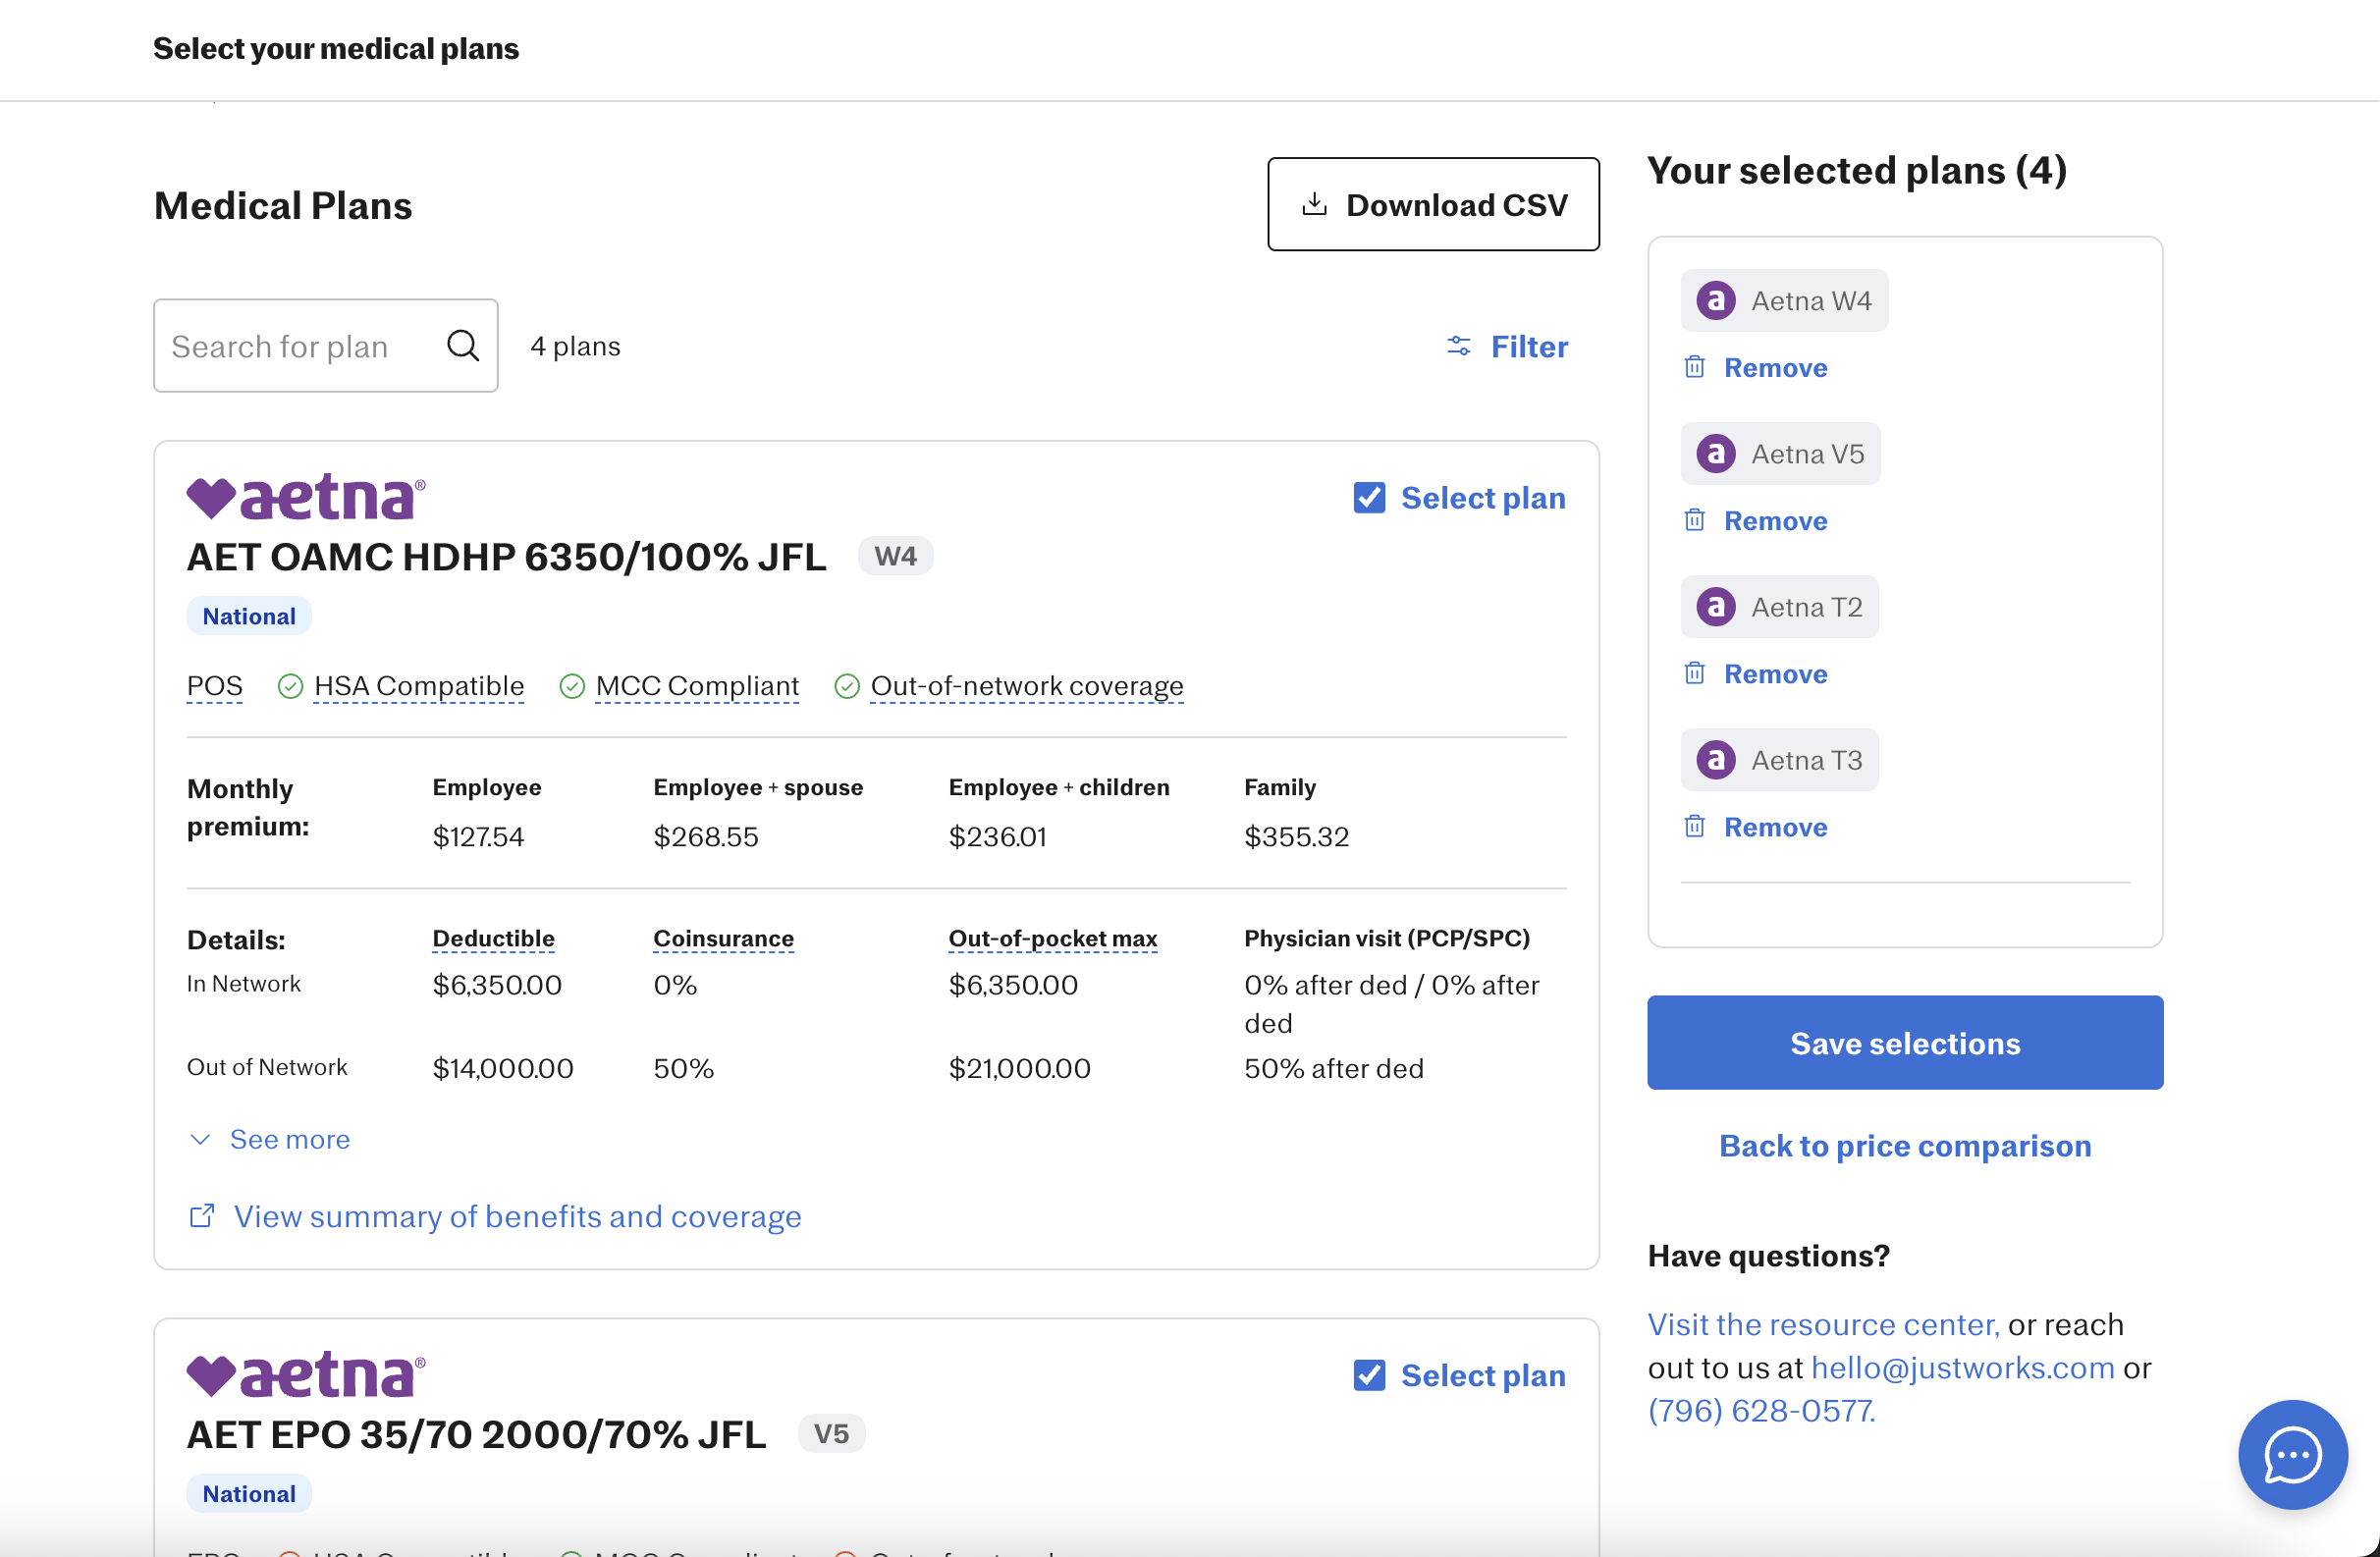Viewport: 2380px width, 1557px height.
Task: Click the filter sliders icon
Action: click(1459, 346)
